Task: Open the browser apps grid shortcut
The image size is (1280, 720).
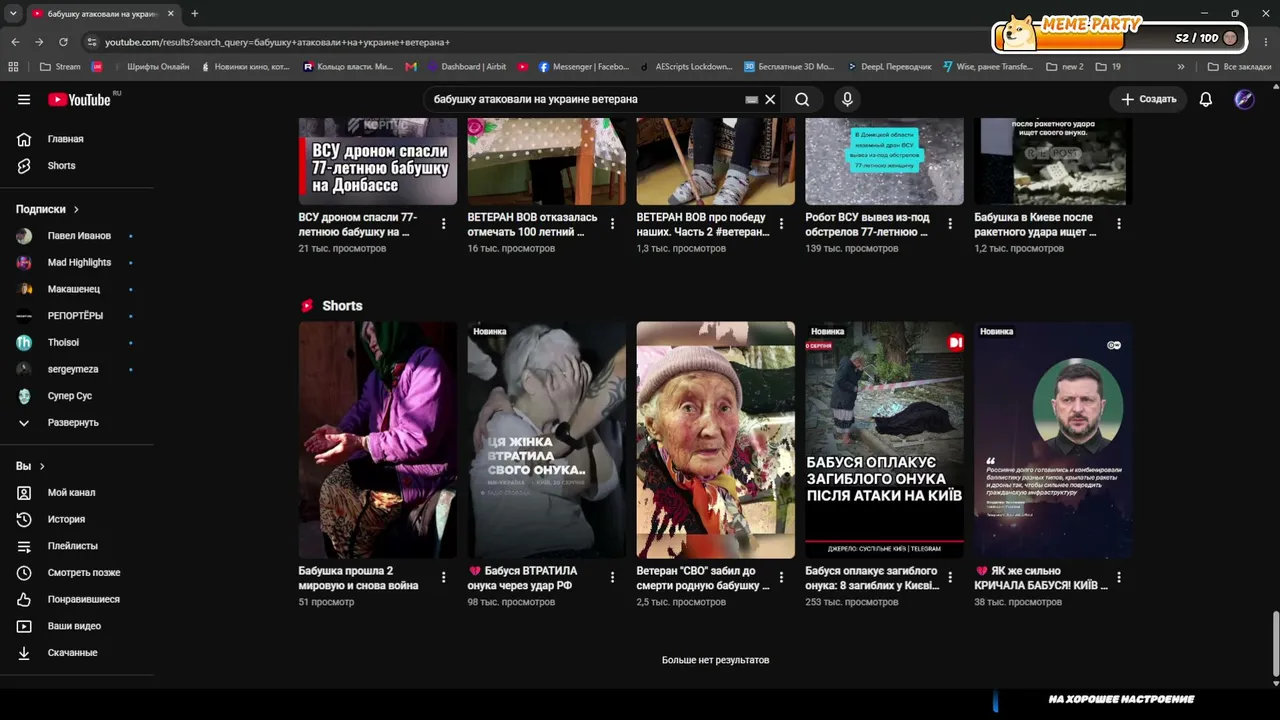Action: click(13, 67)
